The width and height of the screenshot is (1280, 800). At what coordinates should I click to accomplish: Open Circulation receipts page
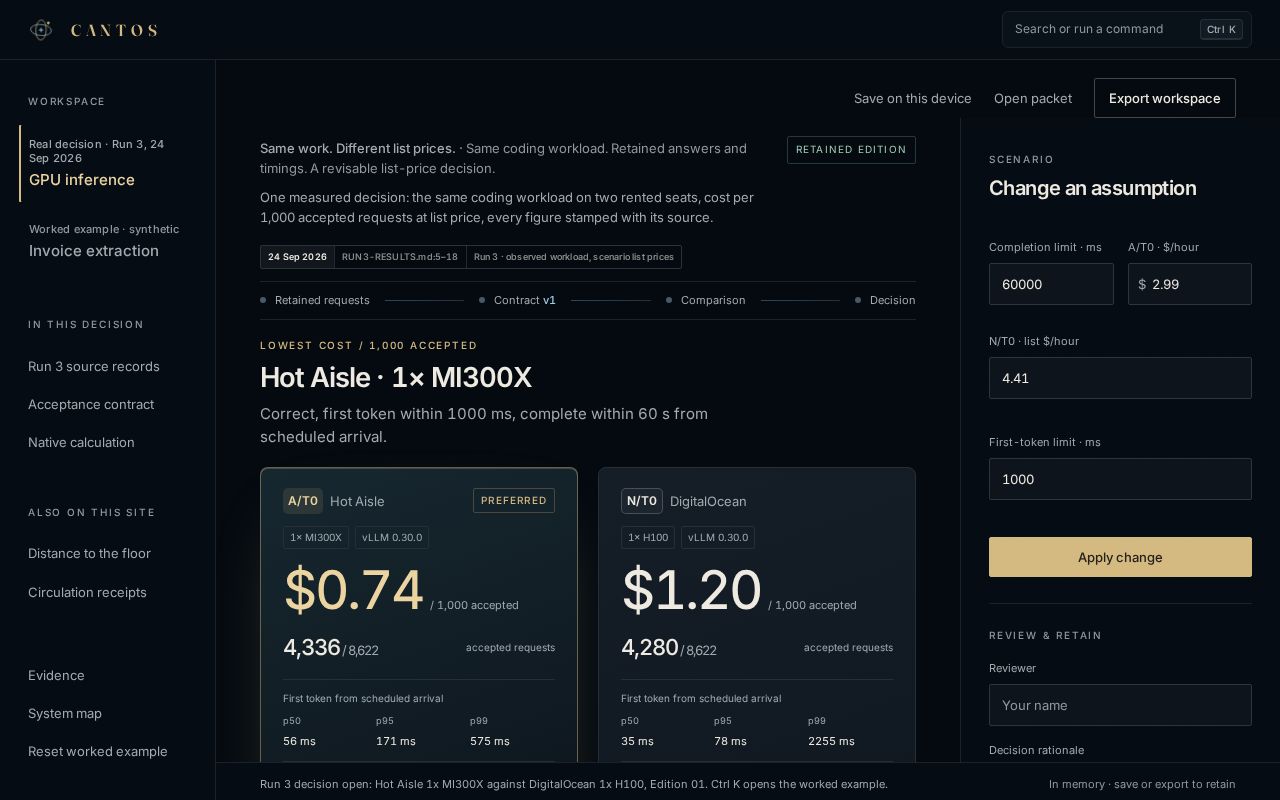pyautogui.click(x=87, y=592)
